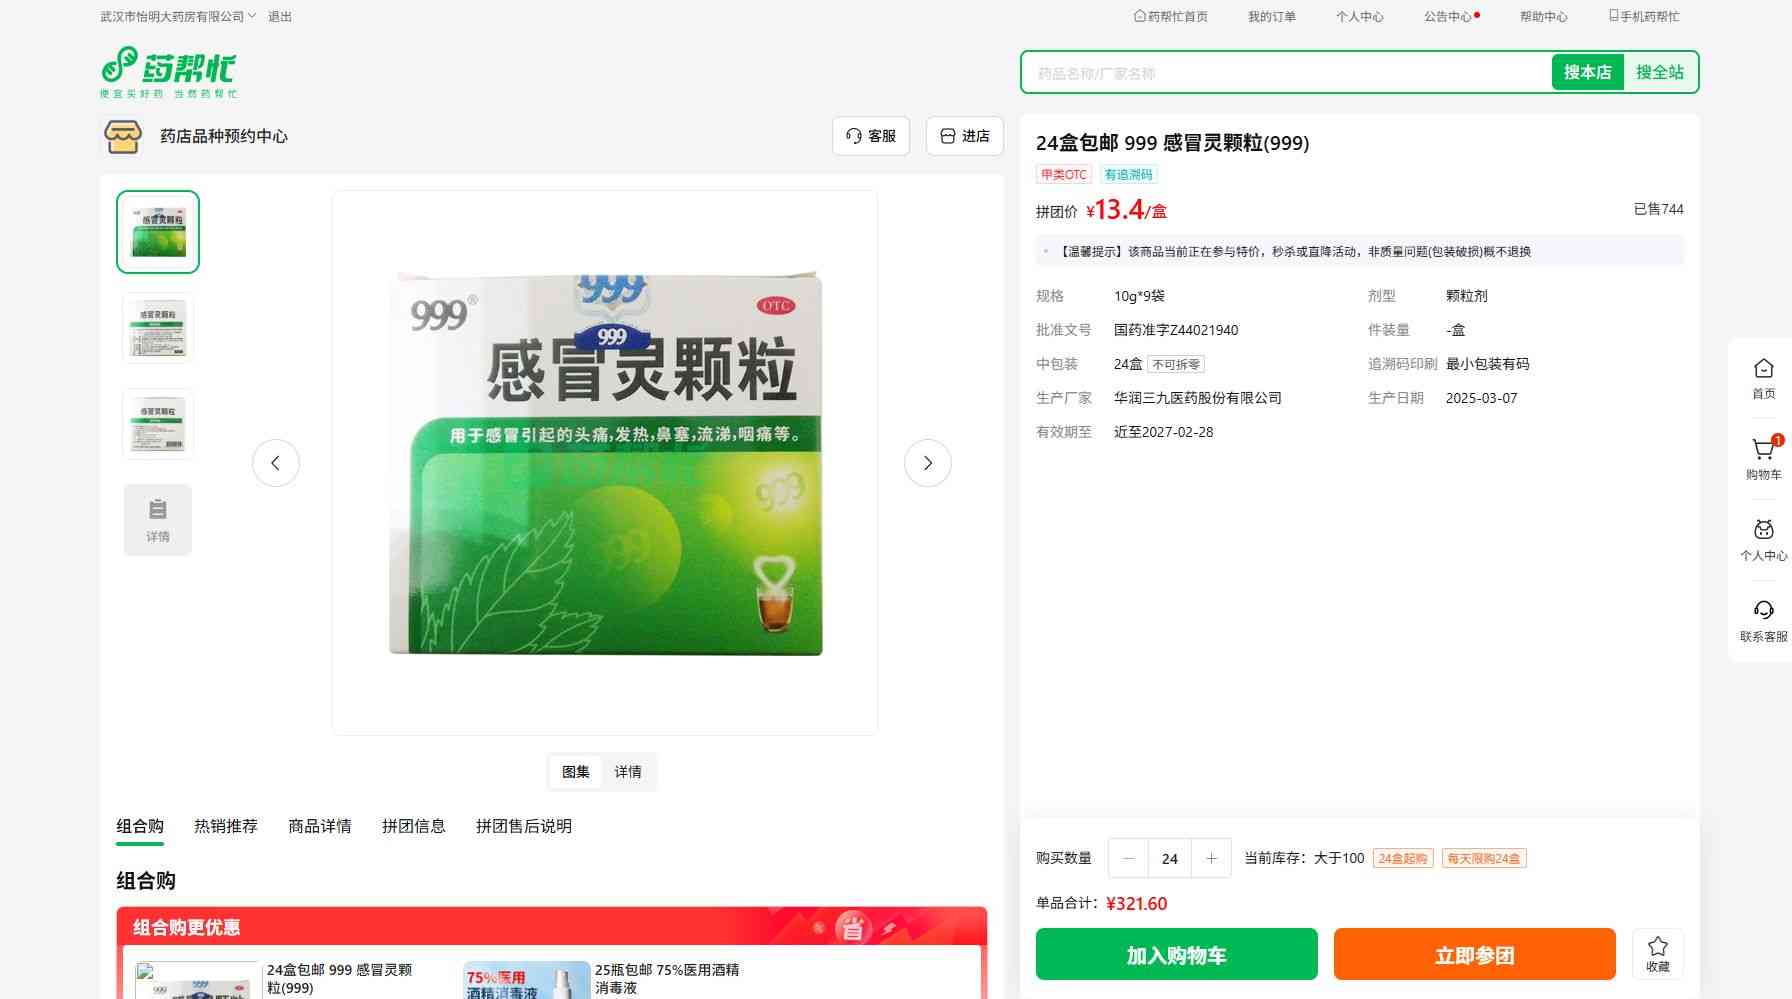Click the shopping cart icon in right sidebar
The image size is (1792, 999).
point(1763,451)
